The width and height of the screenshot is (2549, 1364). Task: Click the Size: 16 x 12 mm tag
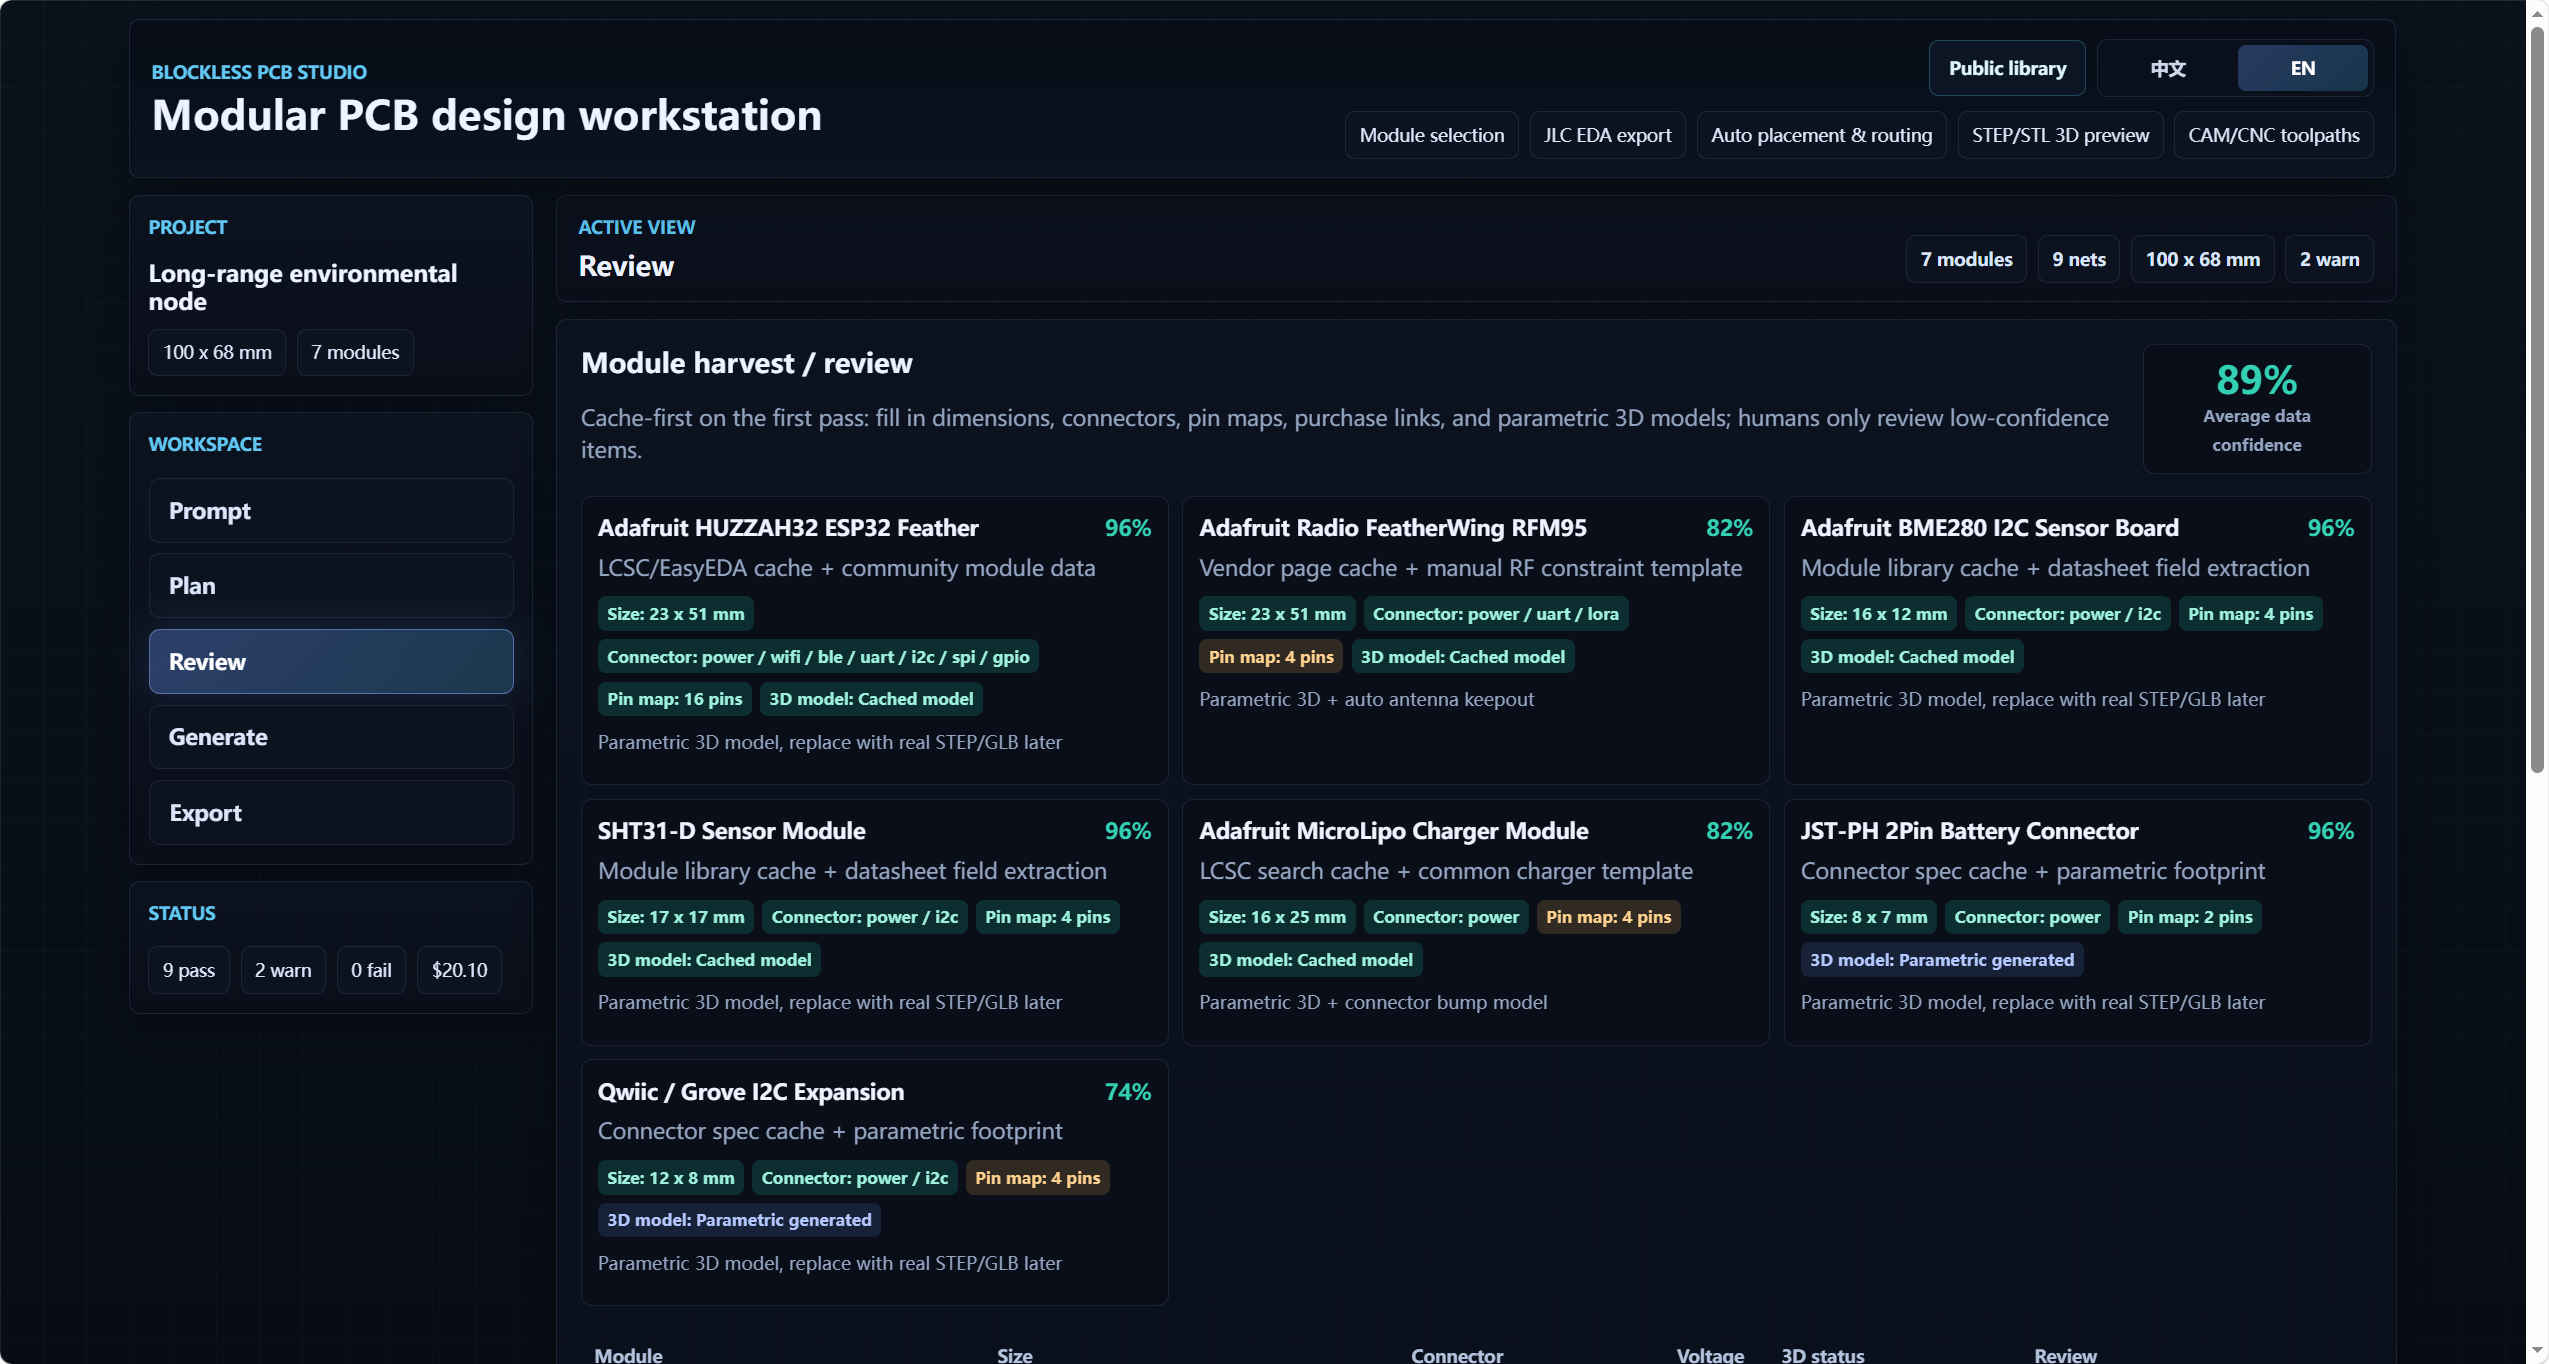(1877, 614)
